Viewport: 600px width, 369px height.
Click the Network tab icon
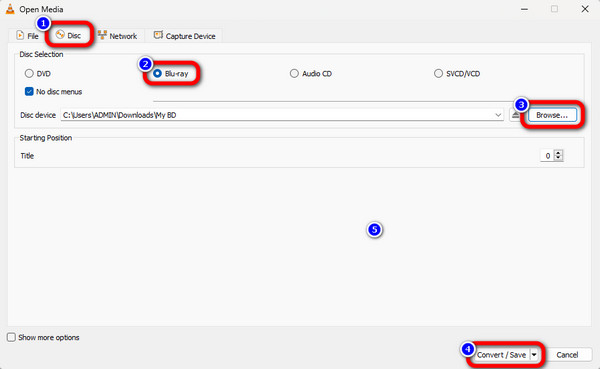click(102, 35)
